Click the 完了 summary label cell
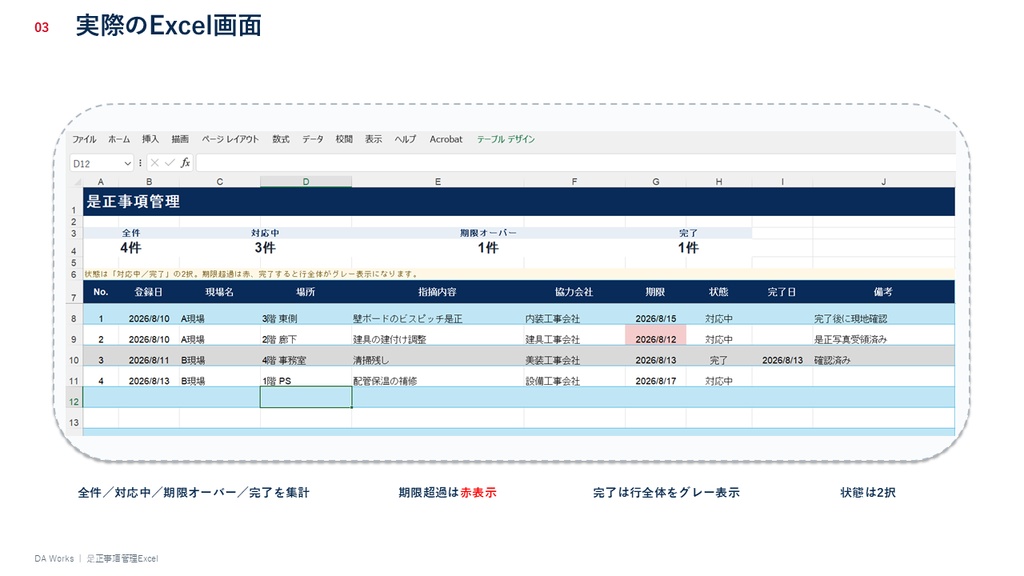Screen dimensions: 1024x576 (688, 232)
